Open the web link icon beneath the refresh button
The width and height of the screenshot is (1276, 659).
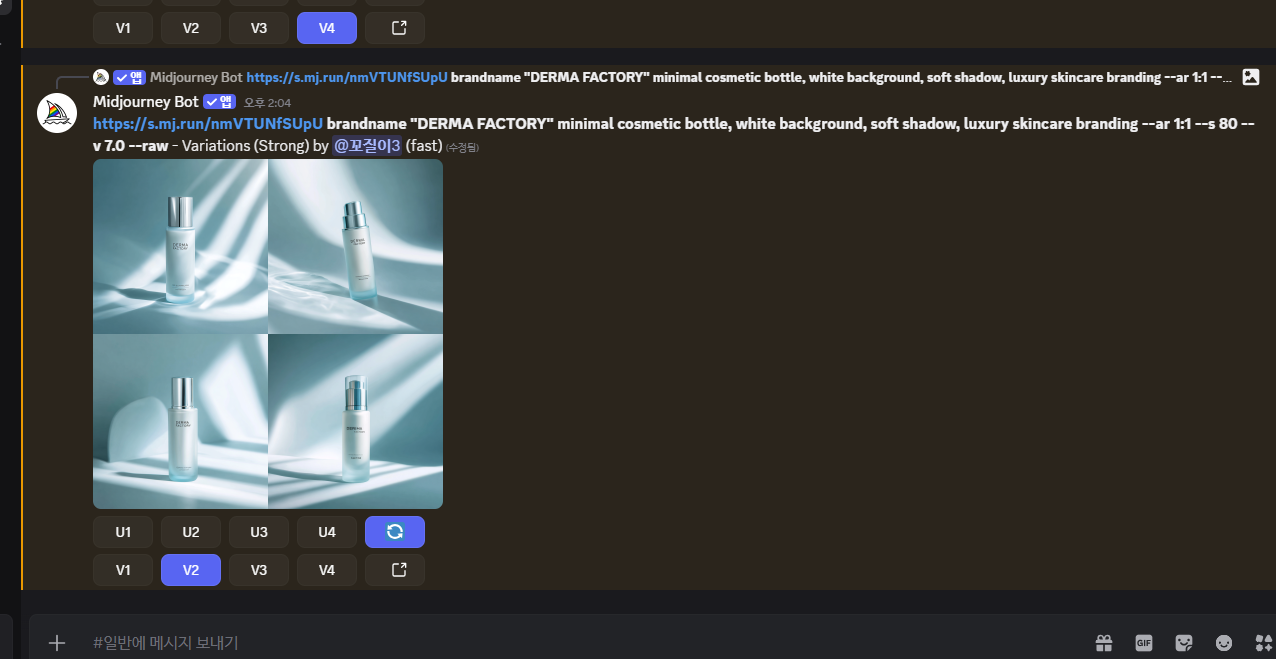(x=395, y=570)
